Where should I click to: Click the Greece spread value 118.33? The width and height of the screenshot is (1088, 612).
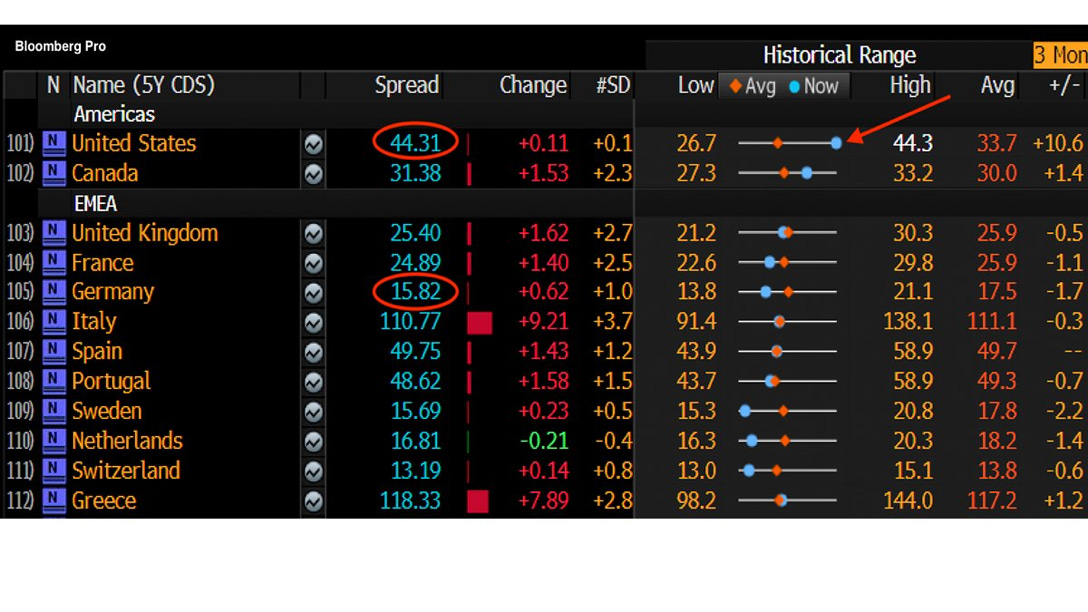[410, 501]
